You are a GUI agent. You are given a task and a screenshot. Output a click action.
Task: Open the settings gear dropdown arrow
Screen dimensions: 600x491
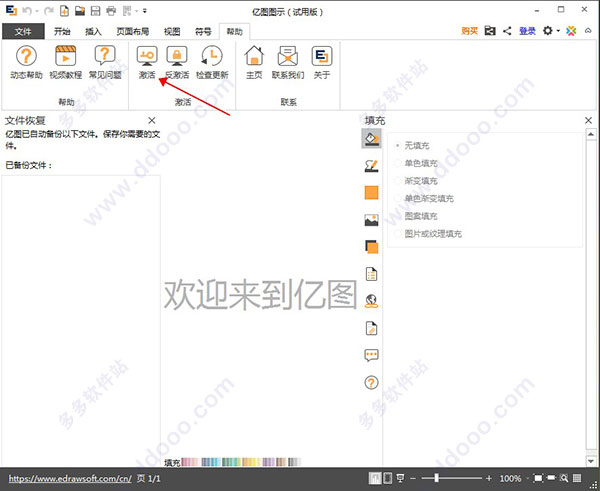click(558, 31)
